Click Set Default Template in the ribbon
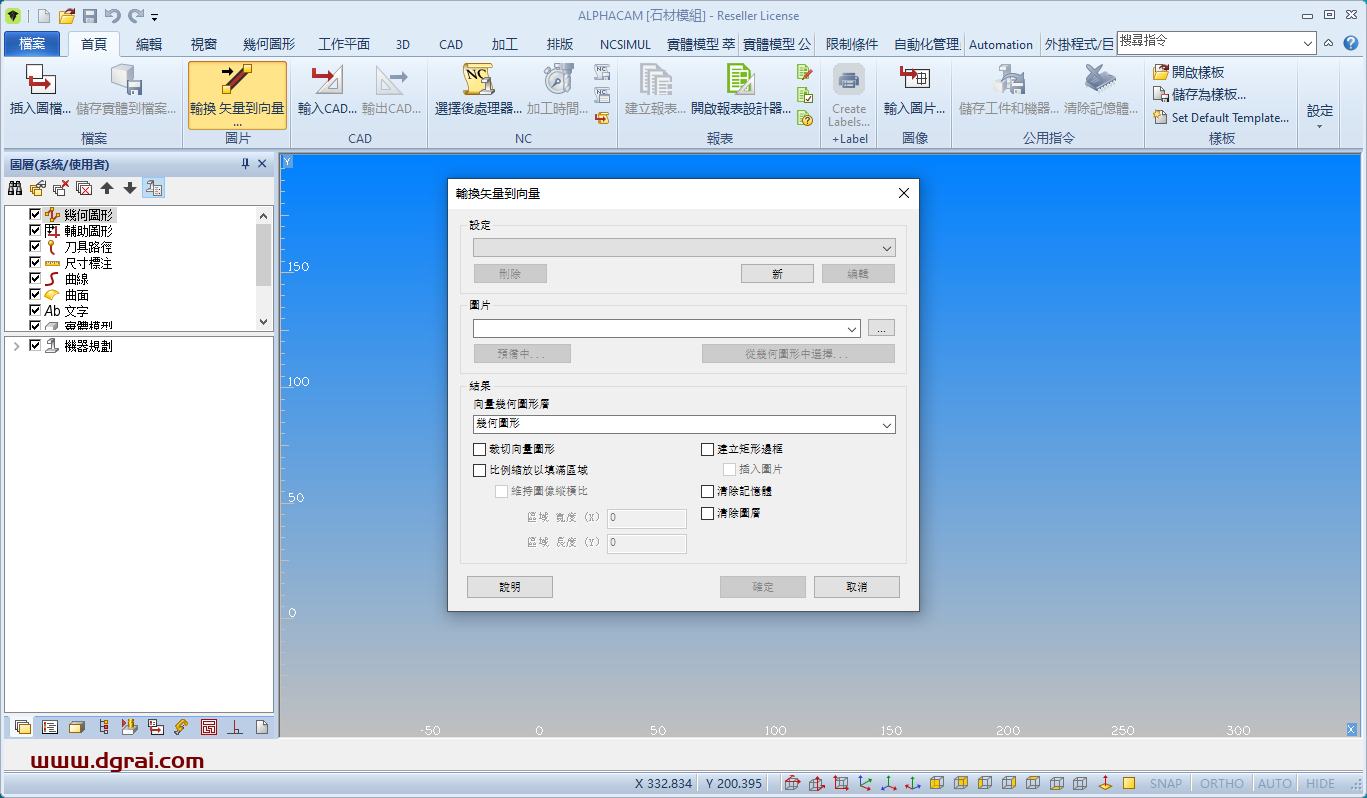This screenshot has height=798, width=1367. (1221, 117)
